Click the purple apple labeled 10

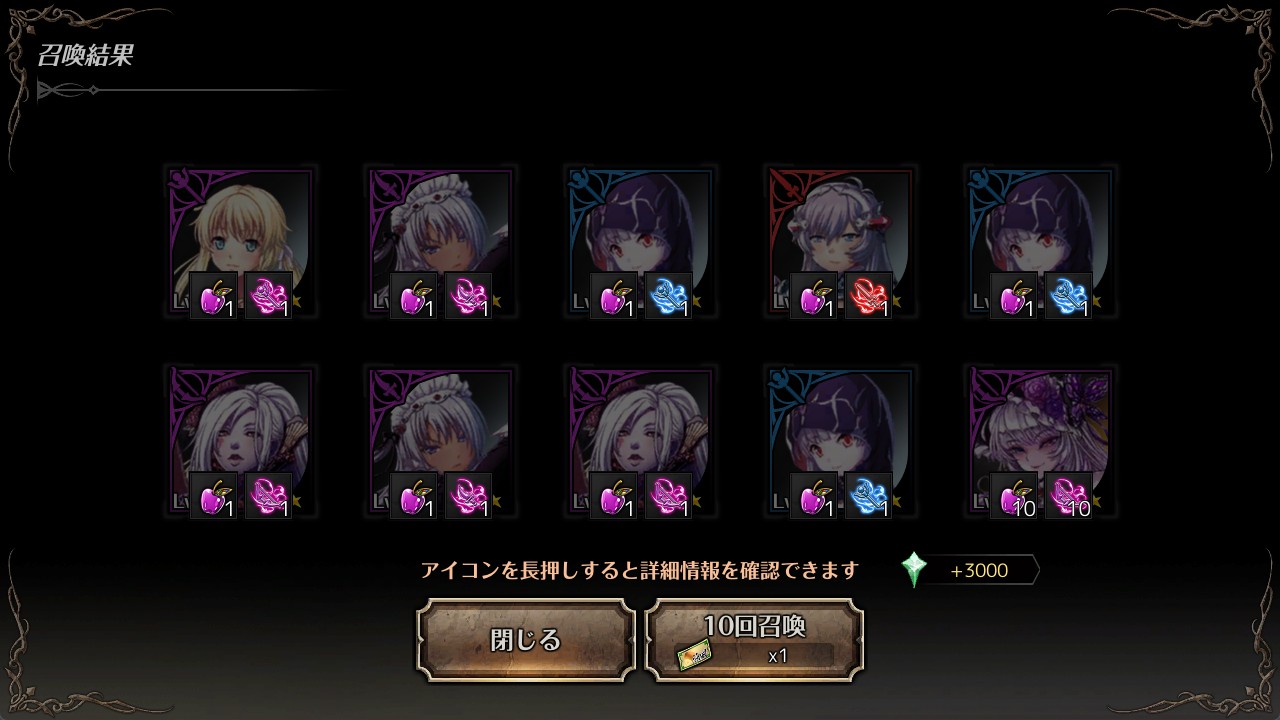coord(1013,495)
